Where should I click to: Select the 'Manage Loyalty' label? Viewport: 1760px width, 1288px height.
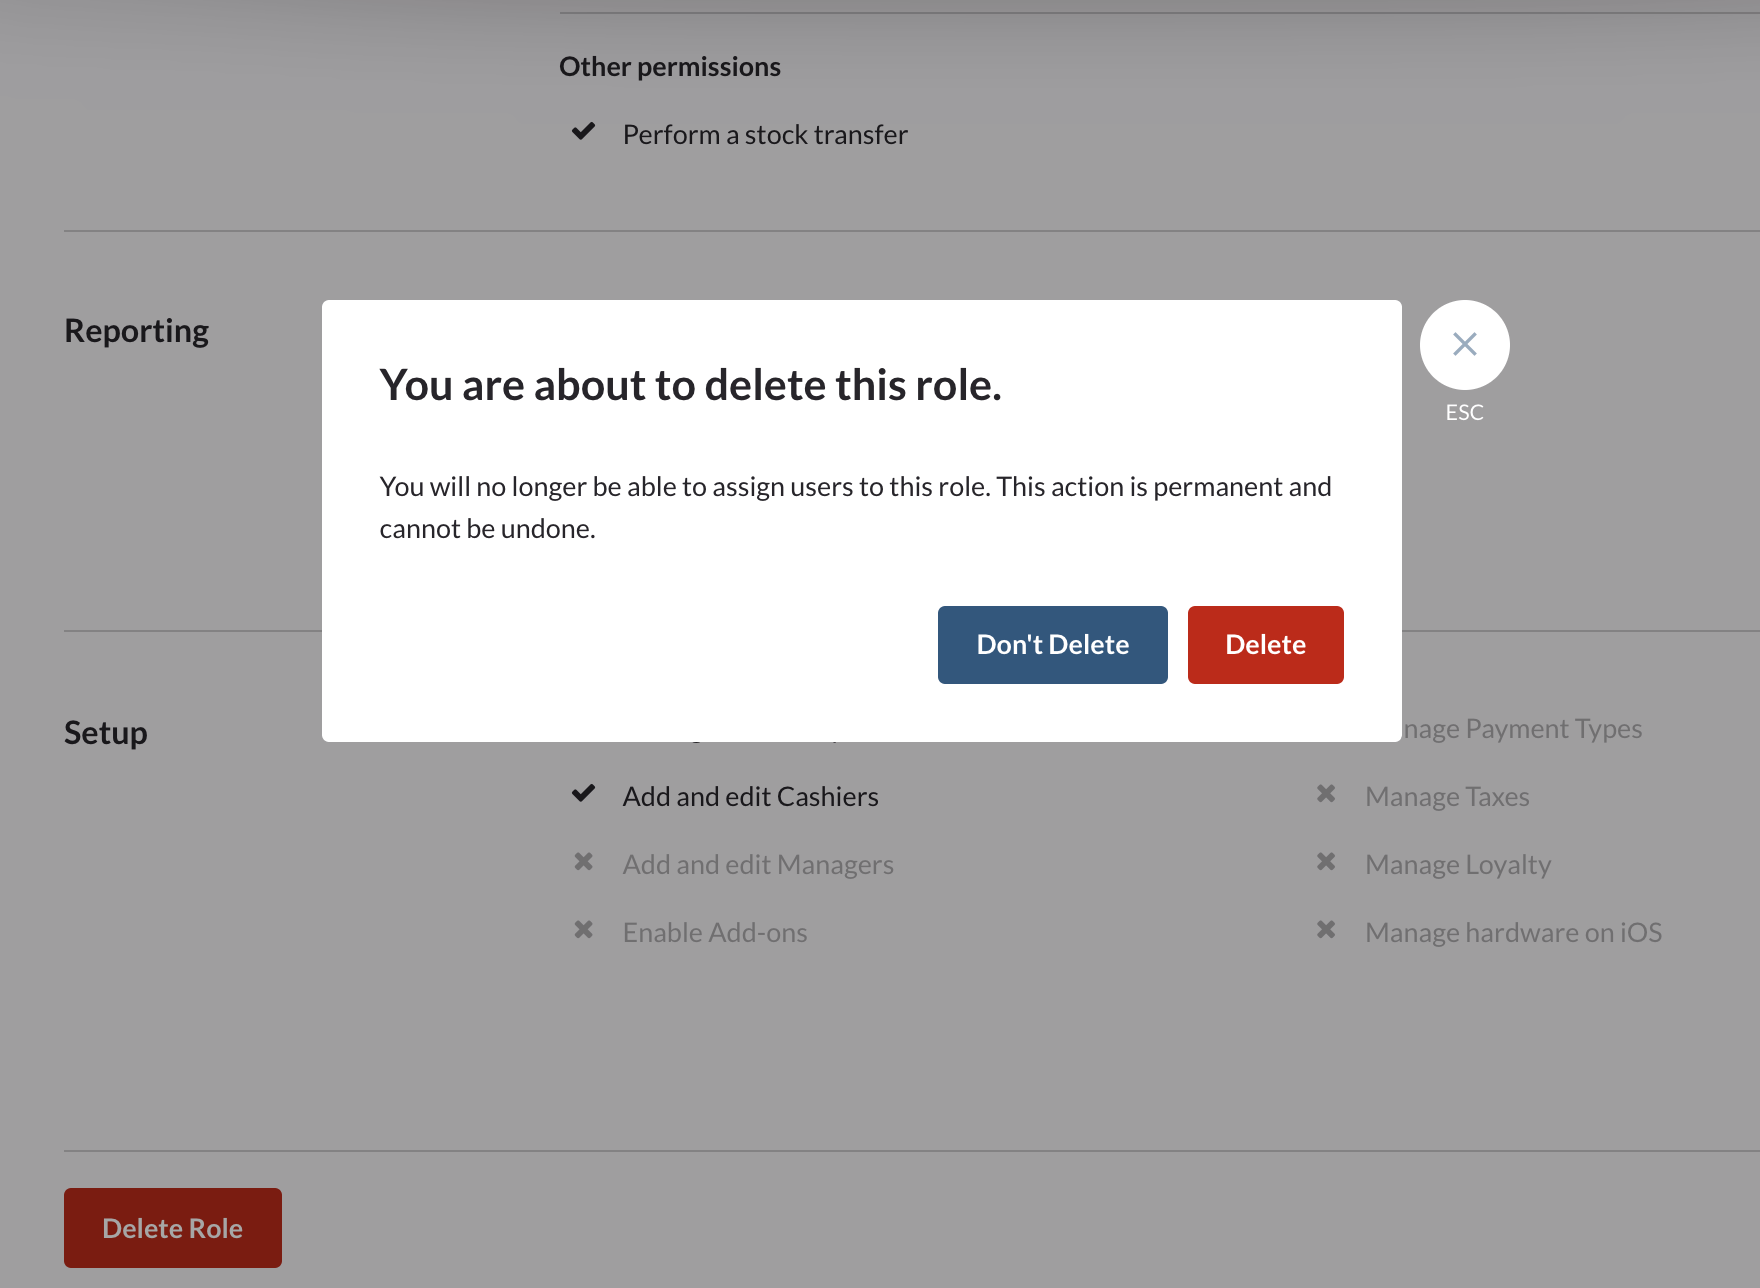(x=1458, y=864)
